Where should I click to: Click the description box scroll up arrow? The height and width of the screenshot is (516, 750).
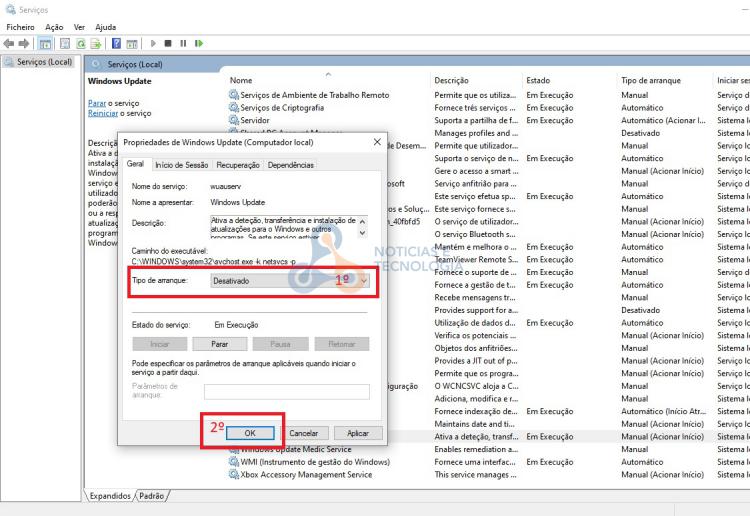363,221
